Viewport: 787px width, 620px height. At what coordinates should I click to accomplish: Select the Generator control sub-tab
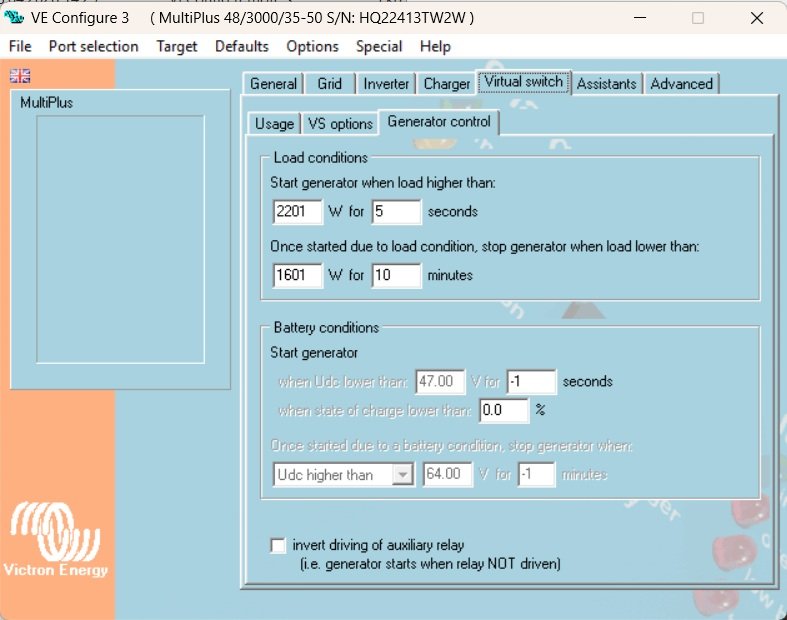[439, 122]
